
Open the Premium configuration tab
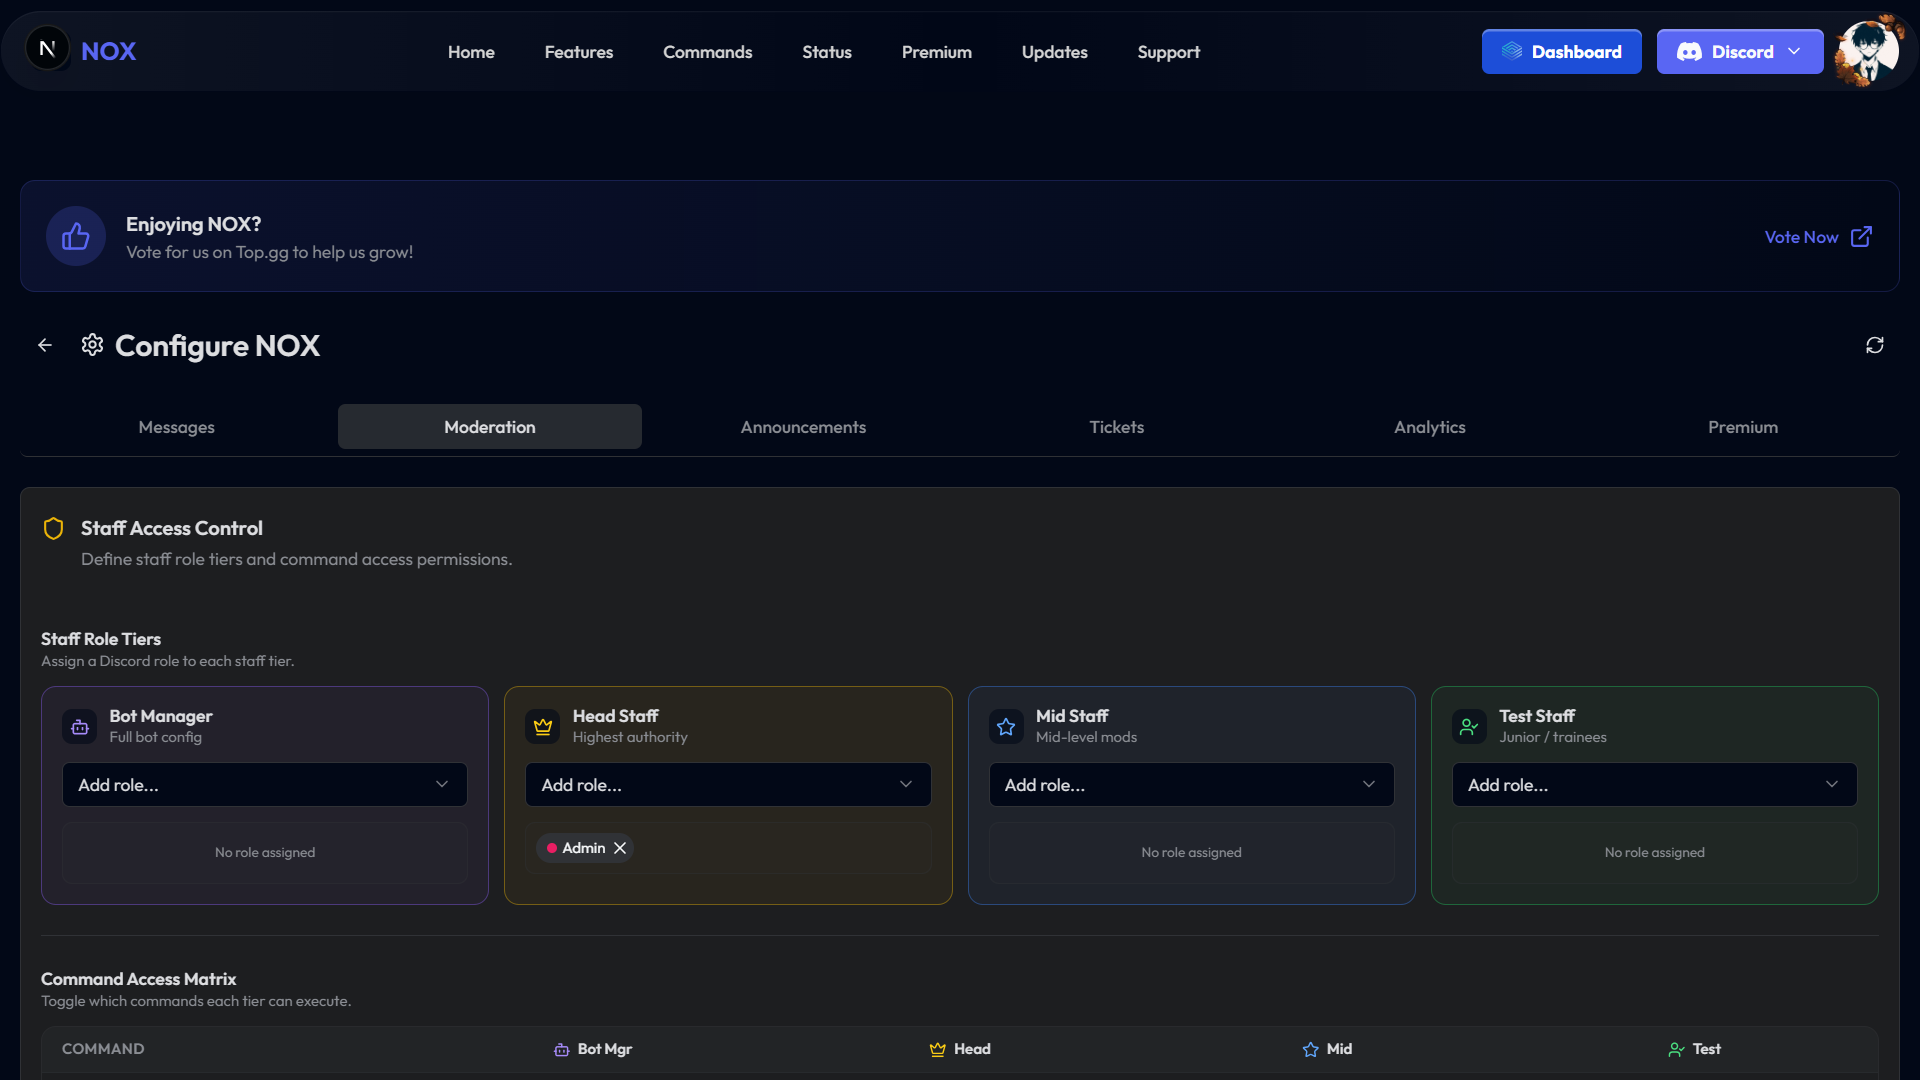coord(1743,427)
